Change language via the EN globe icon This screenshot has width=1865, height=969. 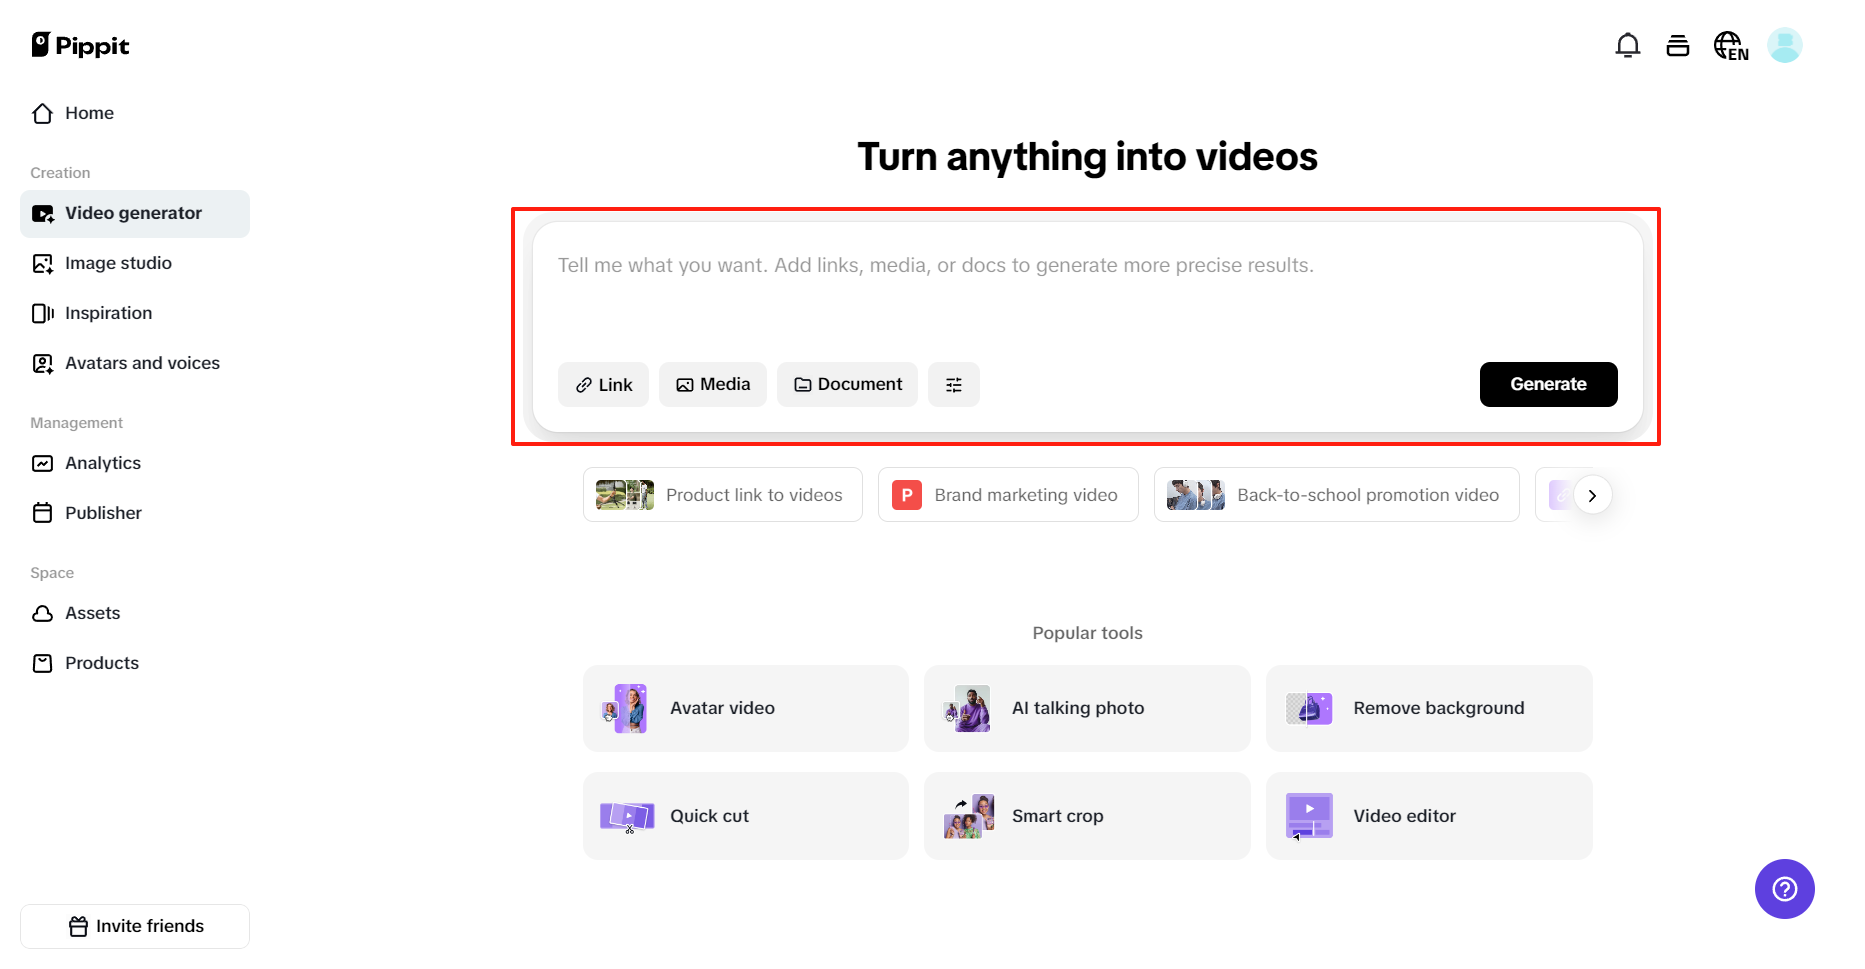(x=1731, y=45)
